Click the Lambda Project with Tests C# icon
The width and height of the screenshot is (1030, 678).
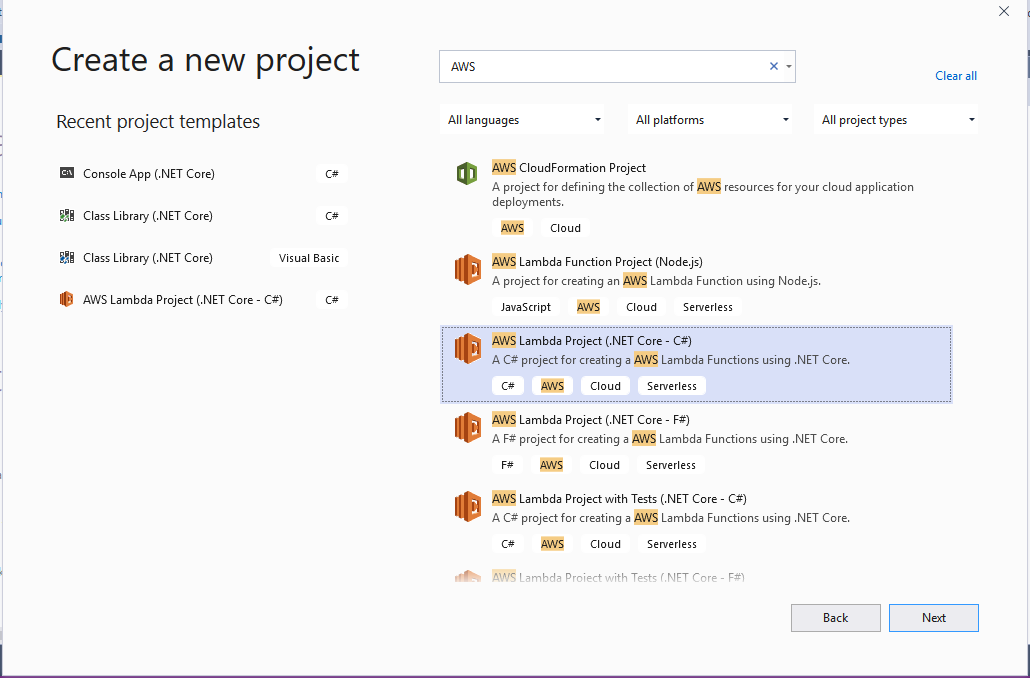(x=467, y=506)
